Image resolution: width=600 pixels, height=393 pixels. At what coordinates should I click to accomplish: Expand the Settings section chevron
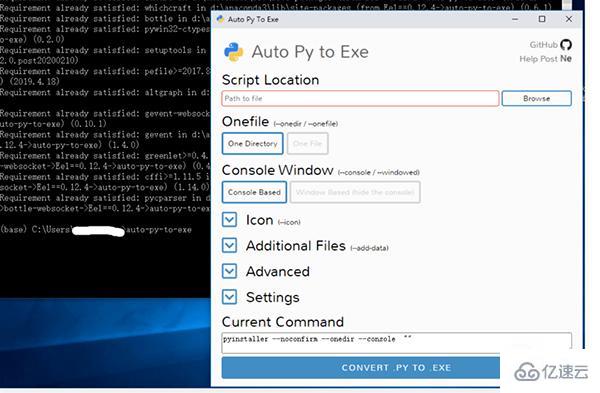pos(230,297)
